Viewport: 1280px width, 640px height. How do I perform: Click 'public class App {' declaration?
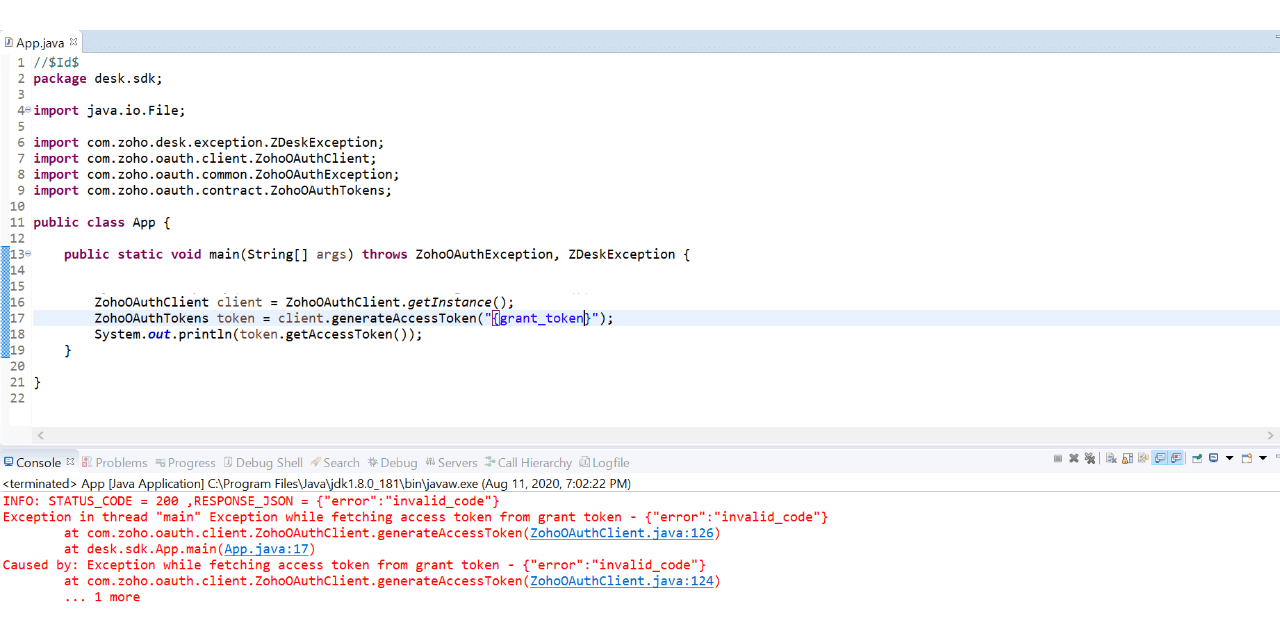click(x=101, y=222)
